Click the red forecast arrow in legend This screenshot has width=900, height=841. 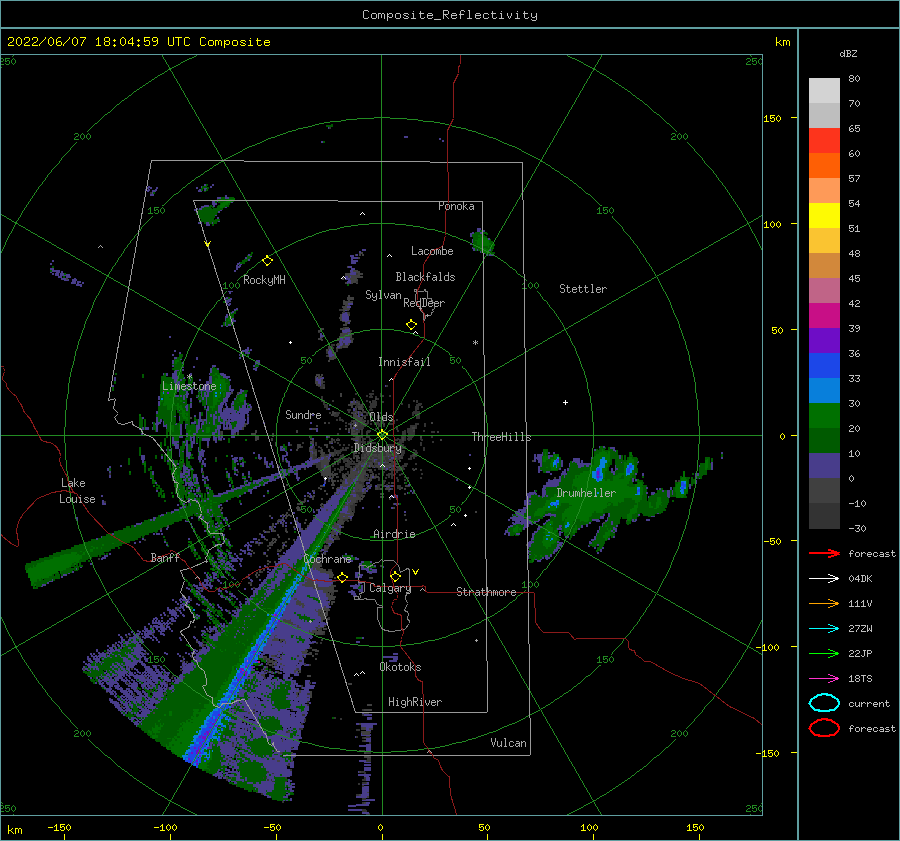(x=824, y=553)
